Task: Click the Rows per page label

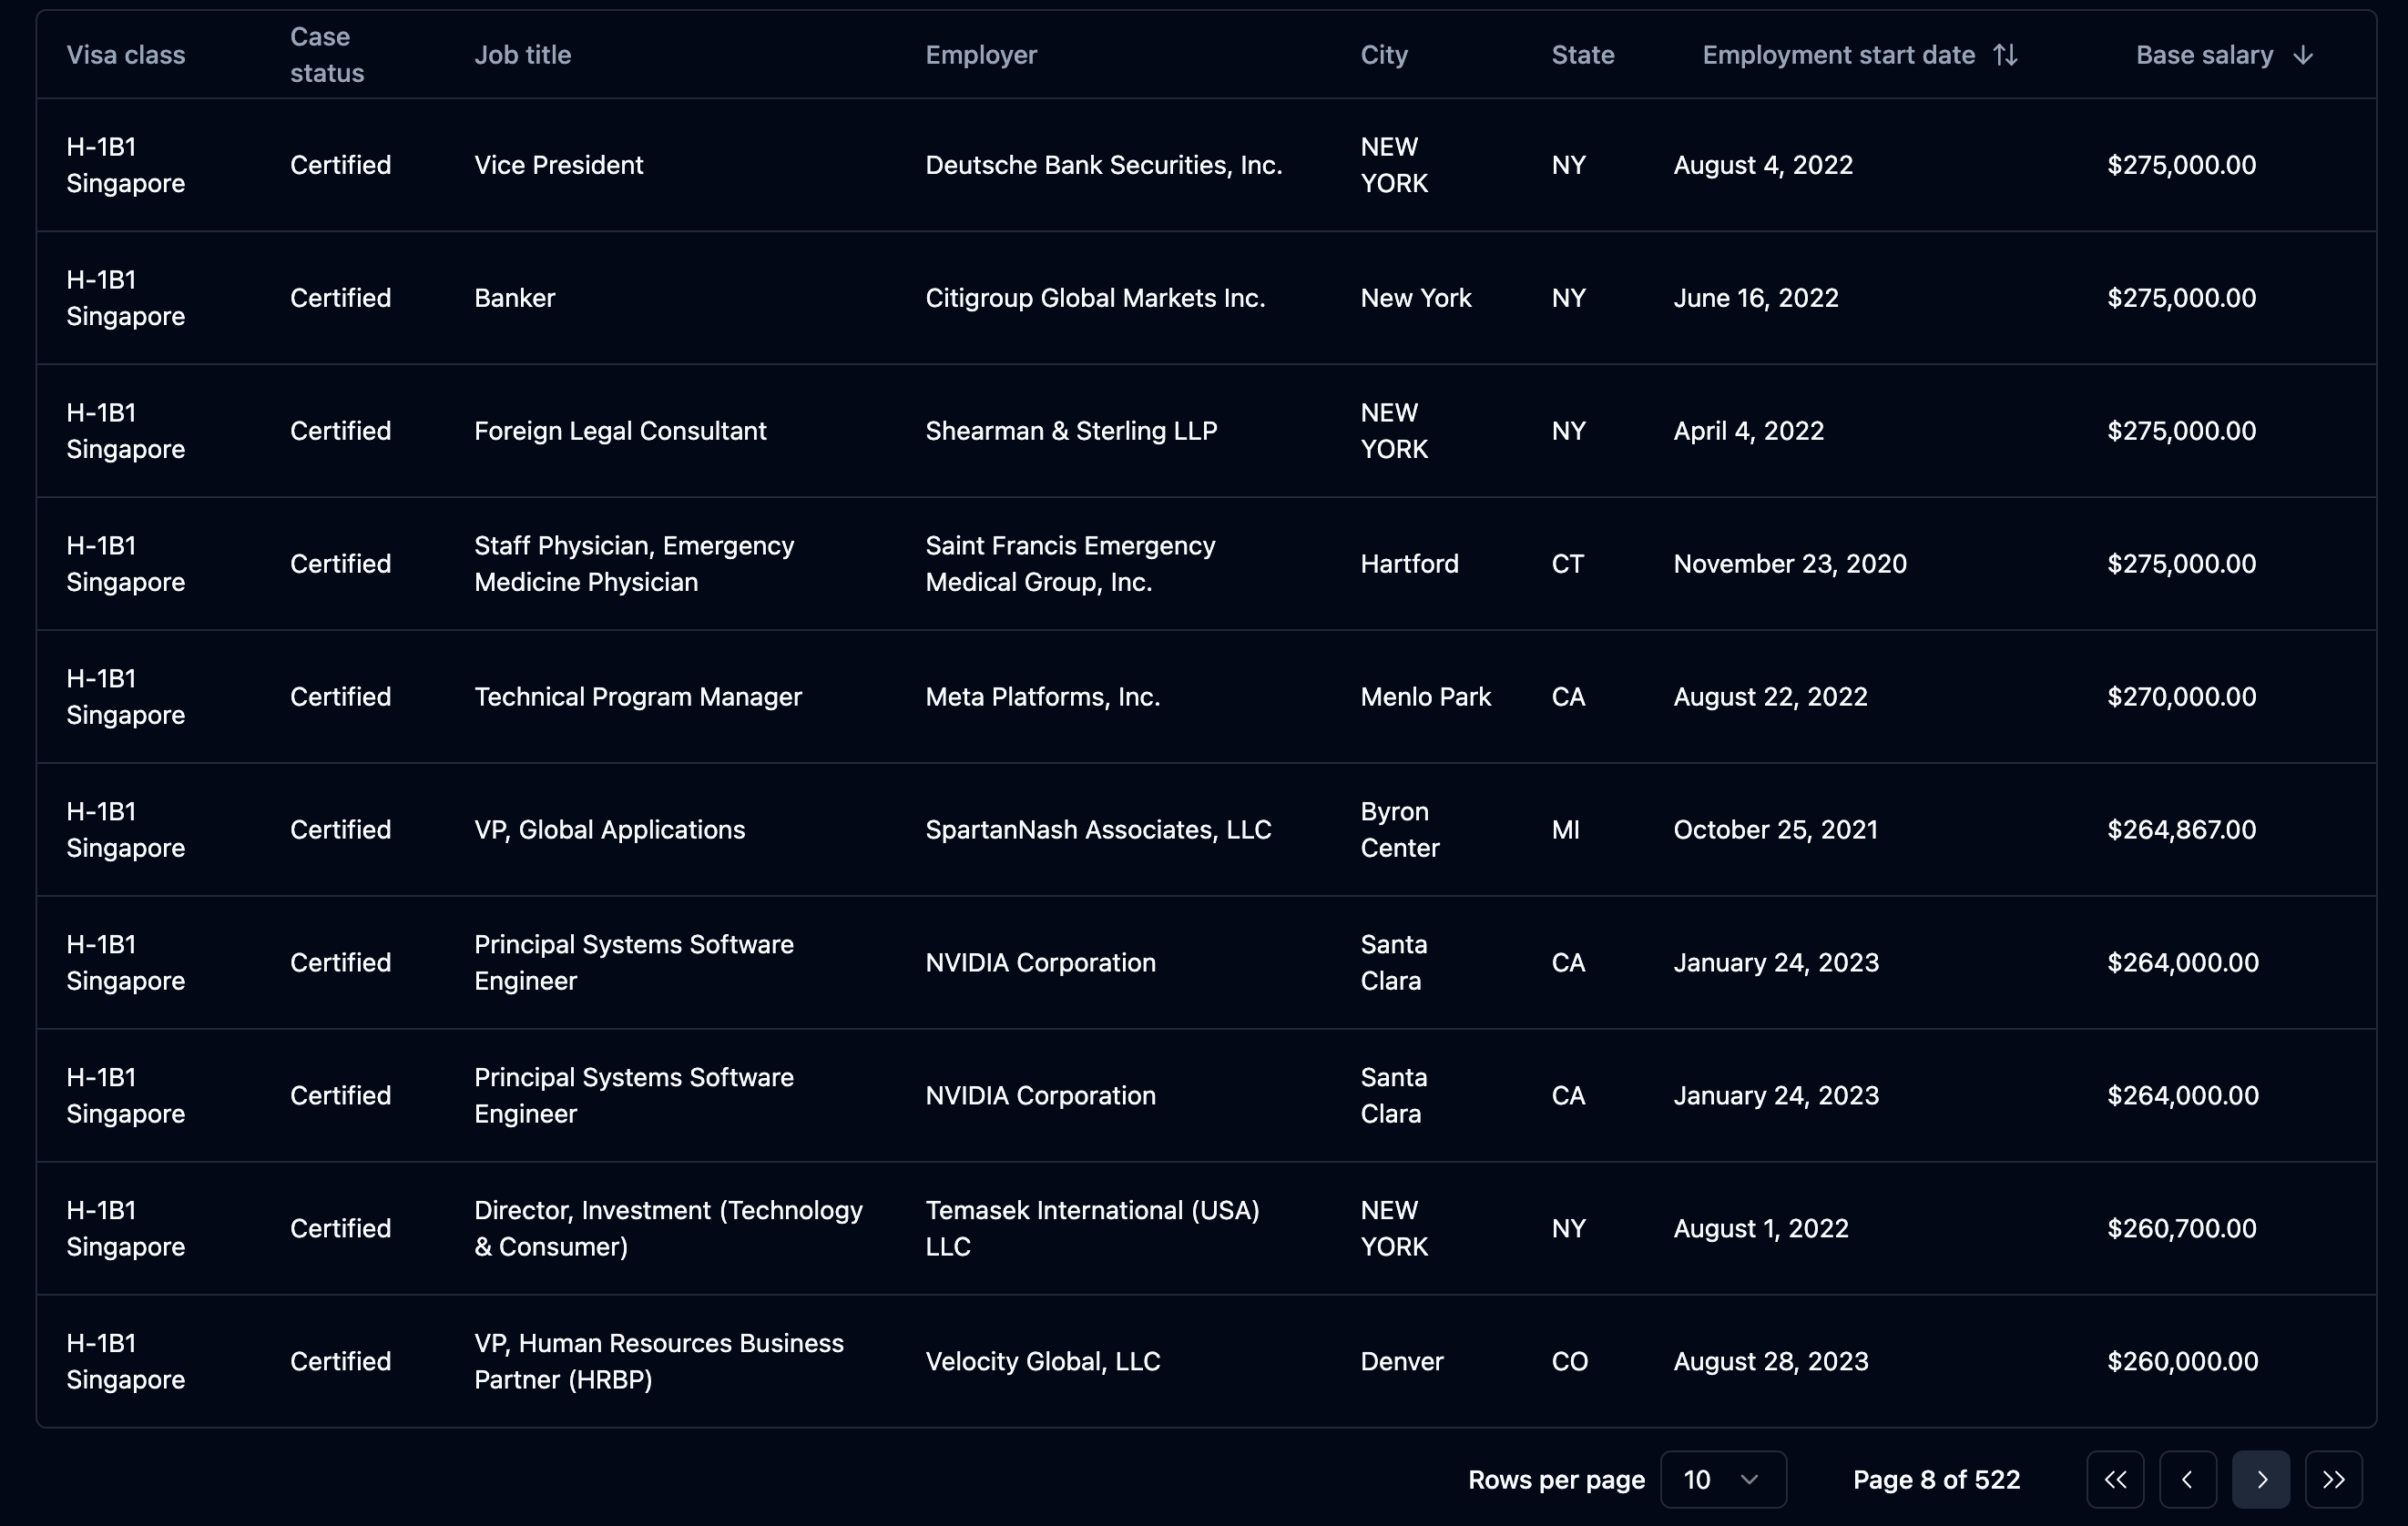Action: click(x=1556, y=1479)
